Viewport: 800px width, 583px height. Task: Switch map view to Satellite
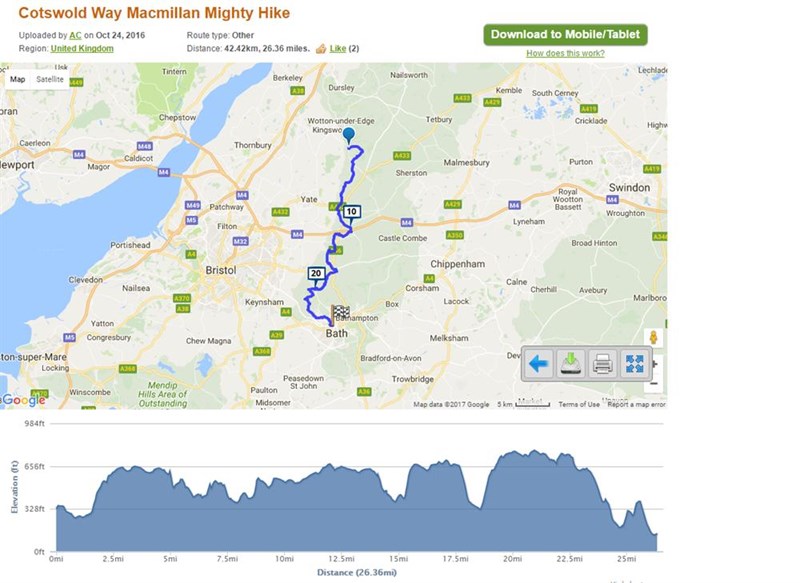click(50, 79)
